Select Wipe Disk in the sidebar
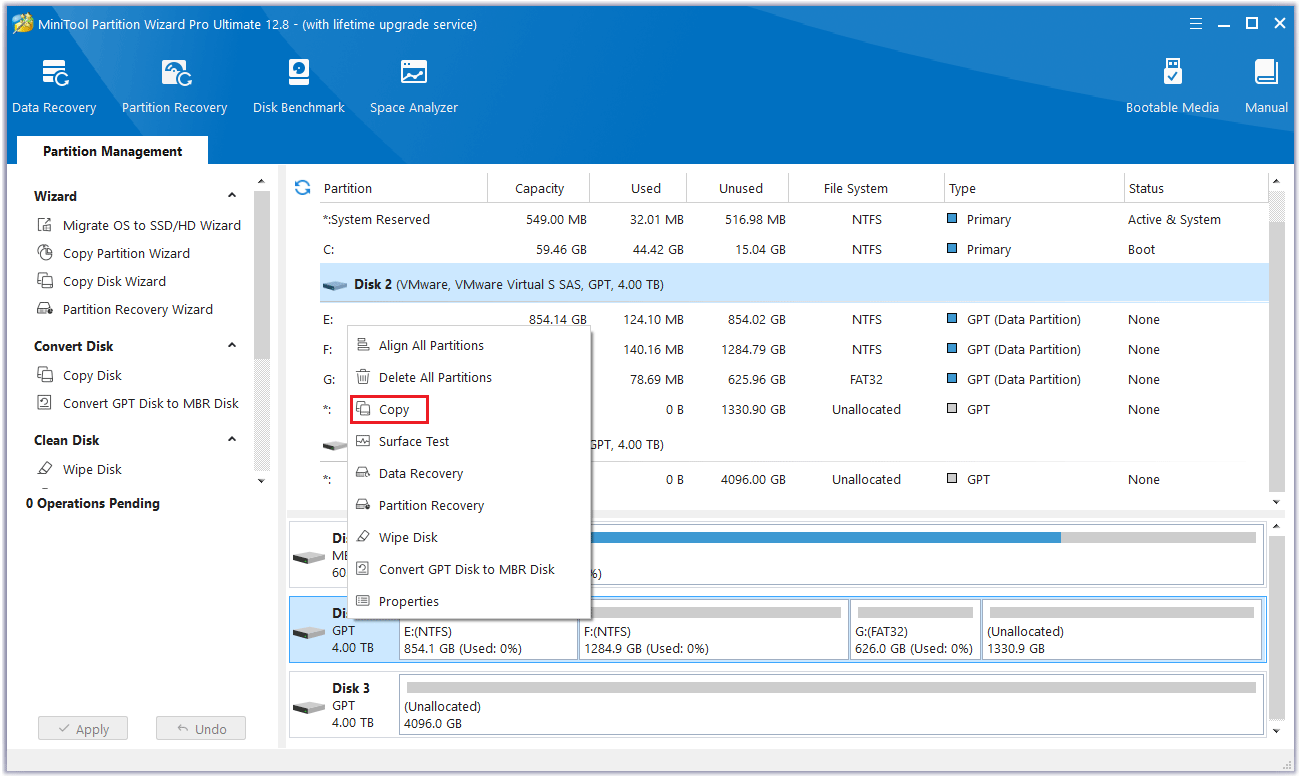The height and width of the screenshot is (776, 1299). pos(79,469)
